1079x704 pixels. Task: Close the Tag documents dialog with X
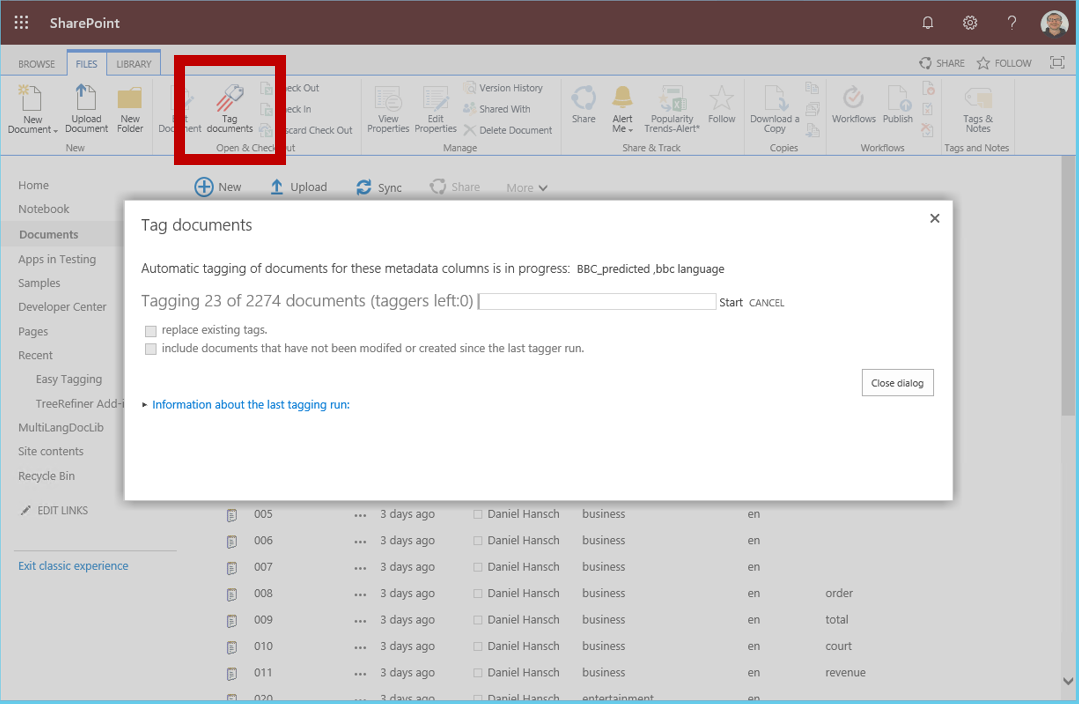[934, 219]
